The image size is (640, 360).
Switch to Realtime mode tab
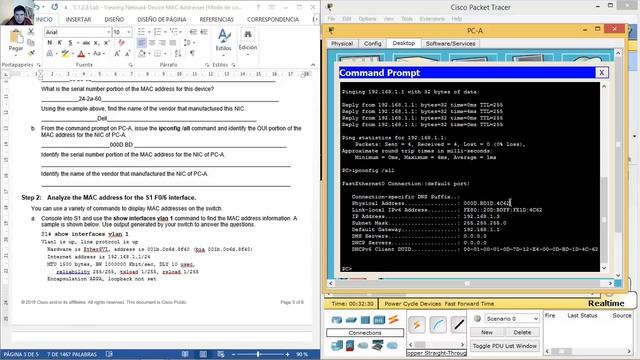coord(606,303)
